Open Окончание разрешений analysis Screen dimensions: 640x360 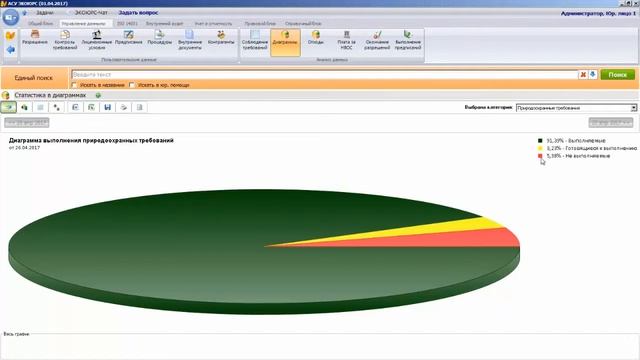tap(377, 40)
